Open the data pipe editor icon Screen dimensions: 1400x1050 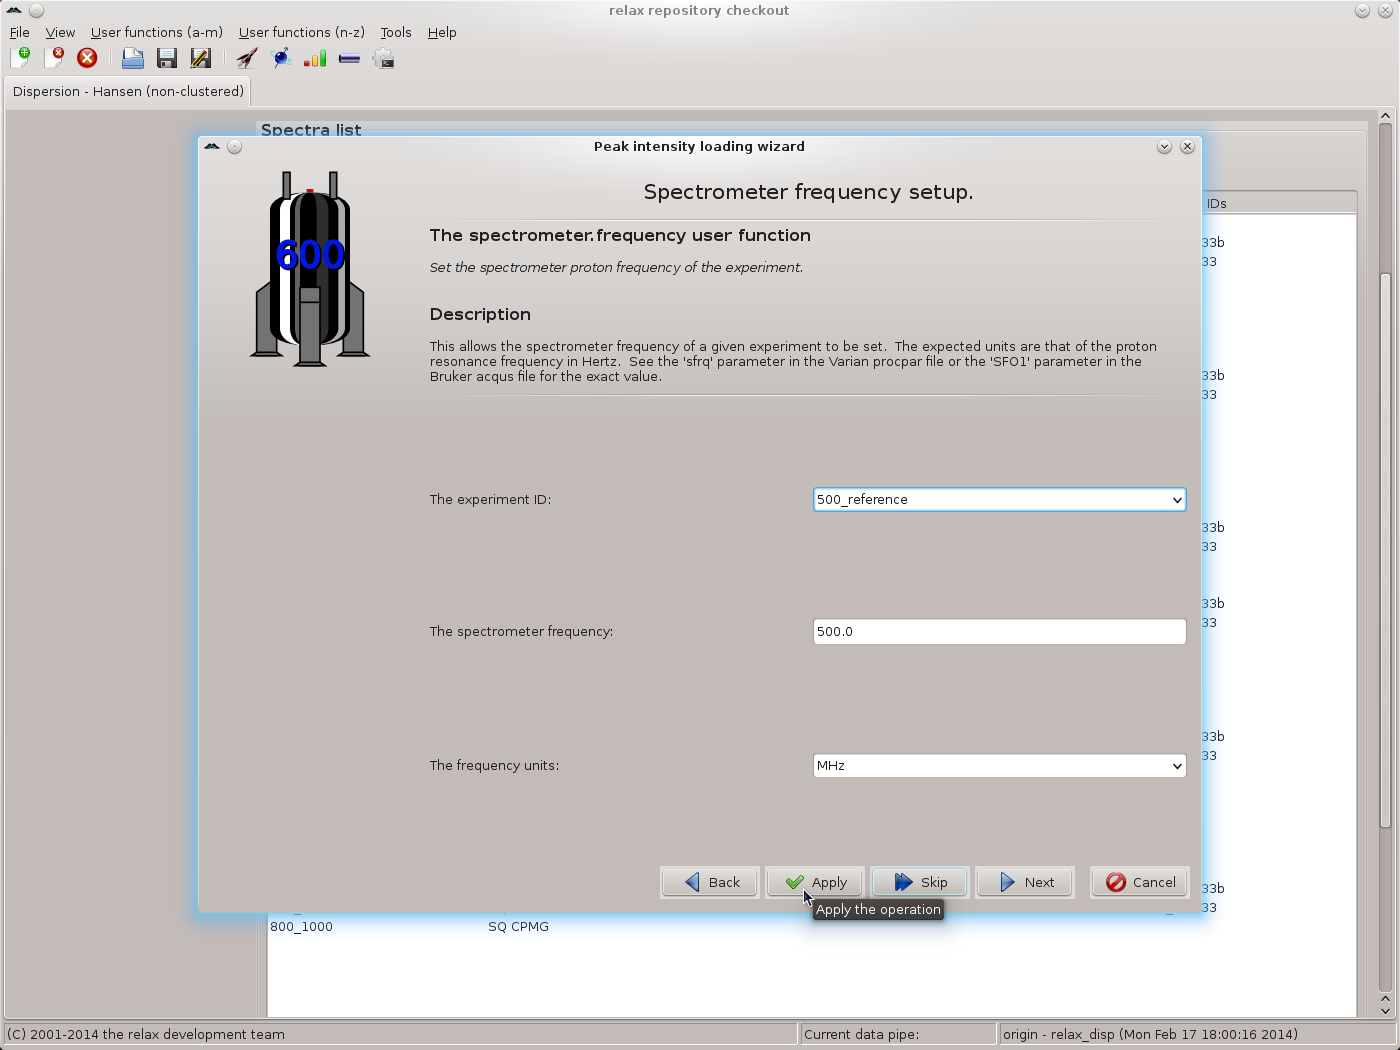coord(349,58)
